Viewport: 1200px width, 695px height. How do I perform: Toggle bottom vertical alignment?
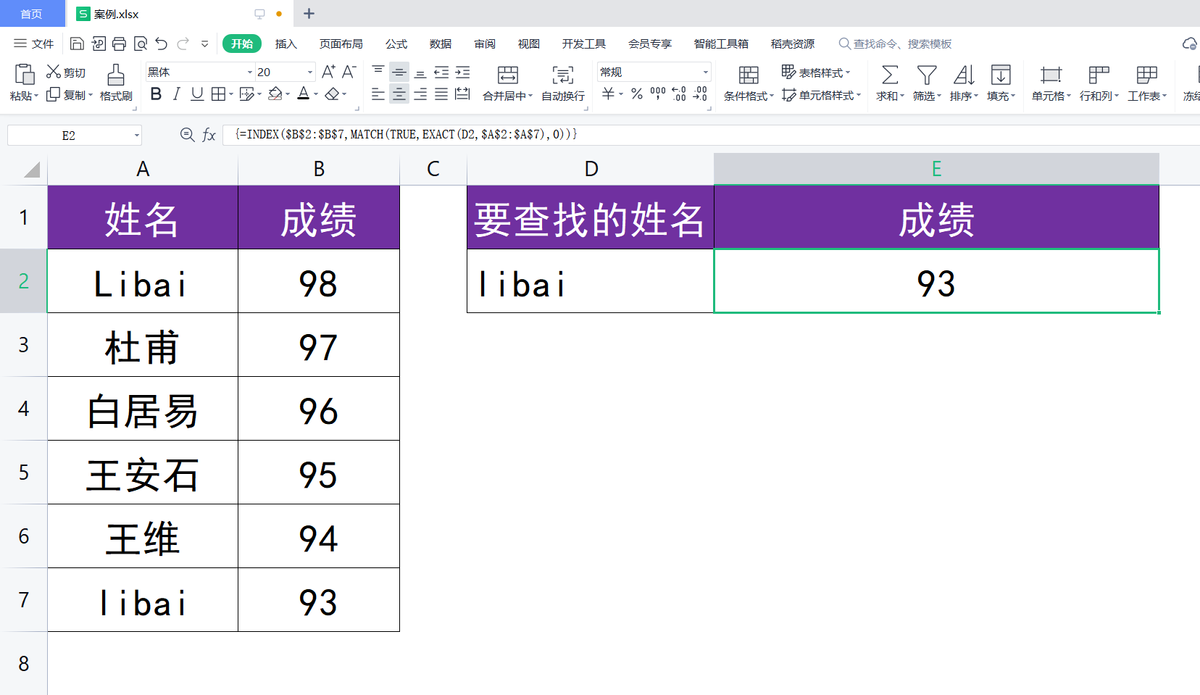(x=420, y=72)
